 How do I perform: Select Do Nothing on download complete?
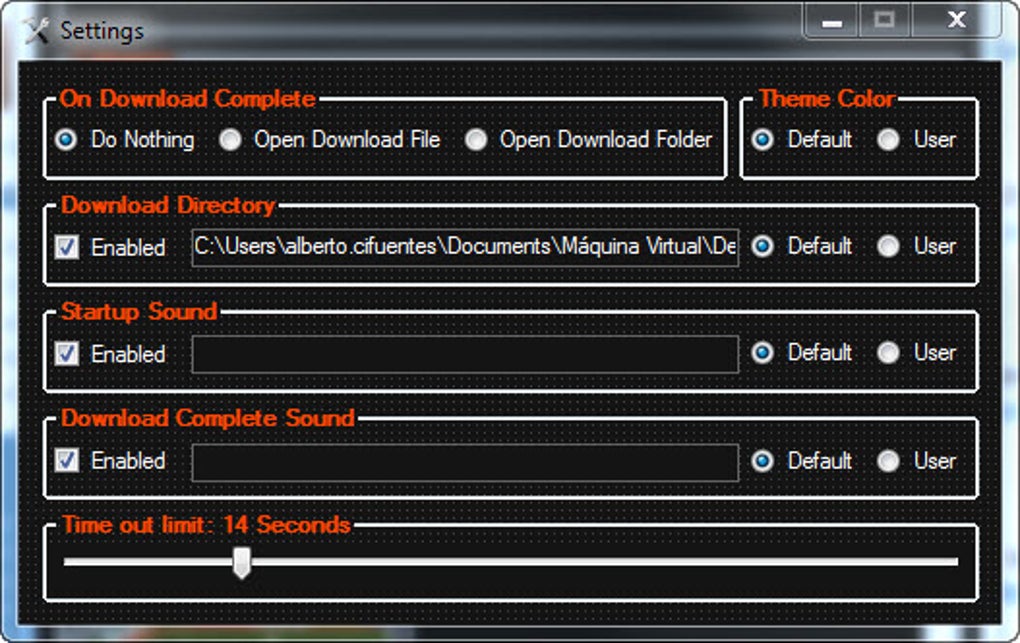[67, 140]
